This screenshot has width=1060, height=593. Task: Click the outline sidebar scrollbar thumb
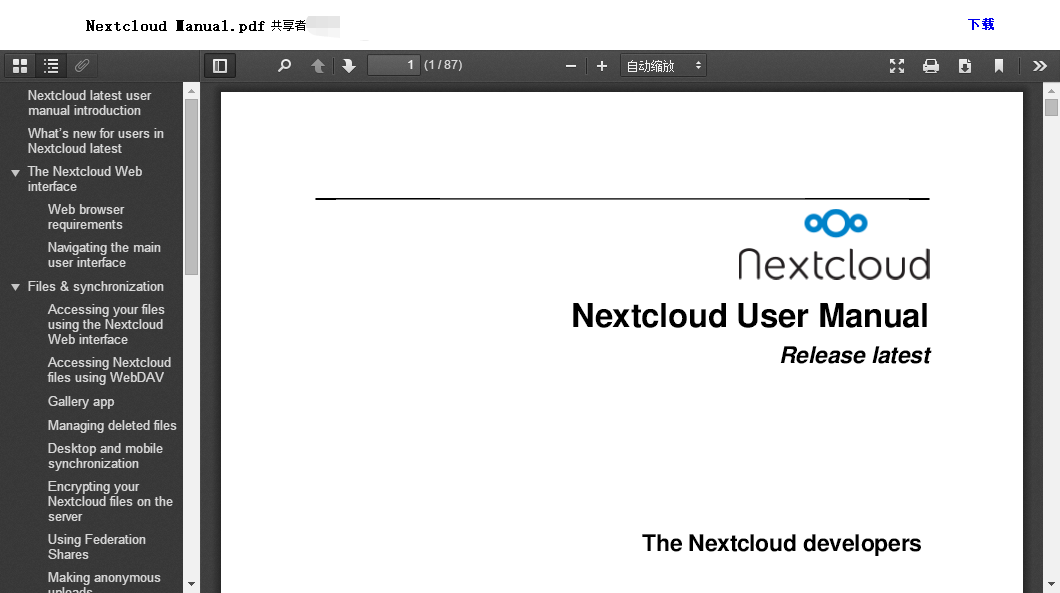pyautogui.click(x=191, y=187)
